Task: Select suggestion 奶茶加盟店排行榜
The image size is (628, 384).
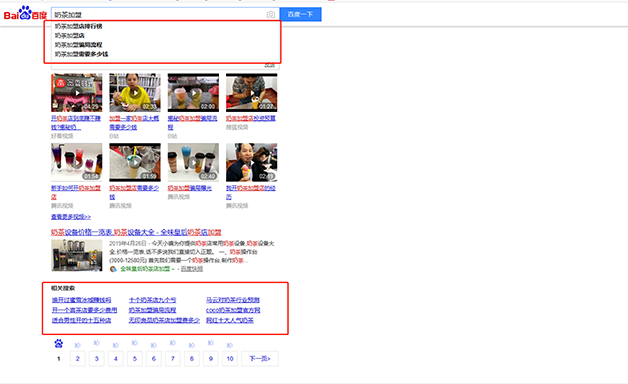Action: 78,26
